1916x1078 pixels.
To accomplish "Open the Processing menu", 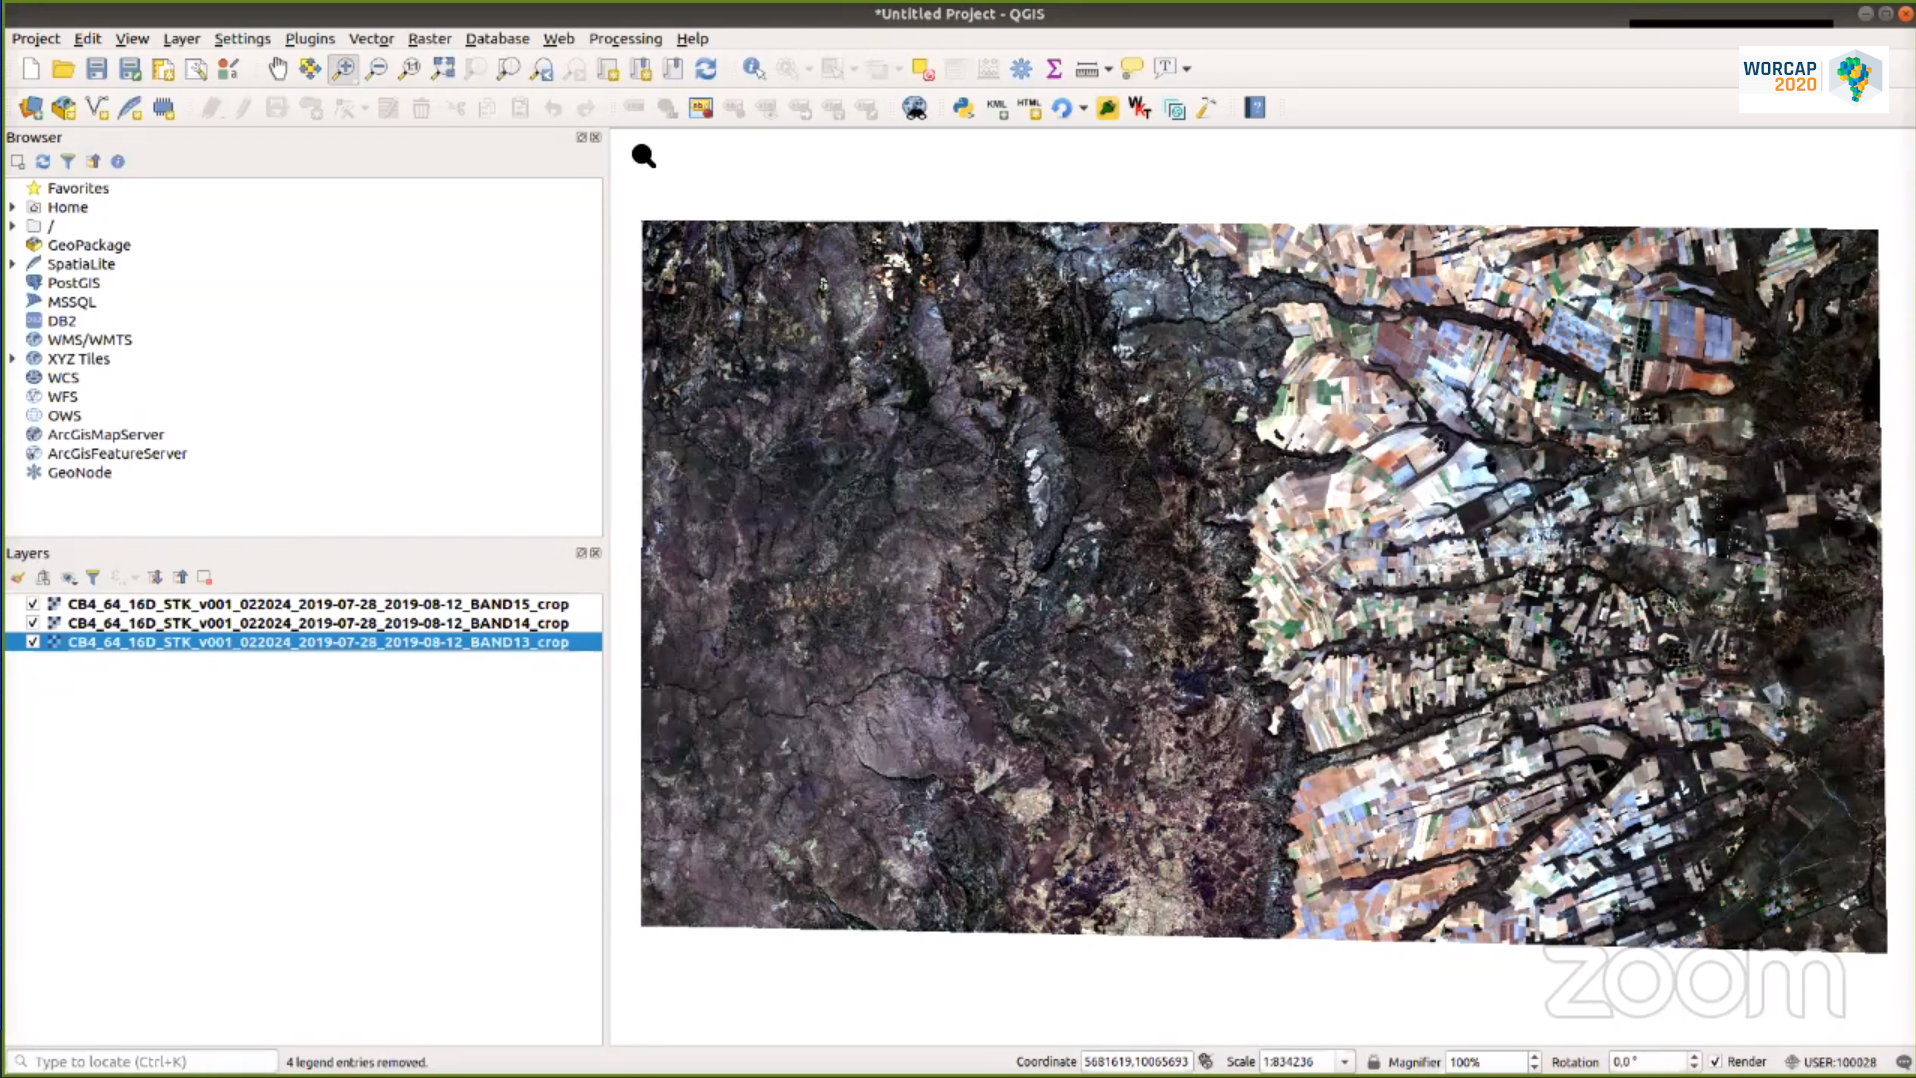I will 625,38.
